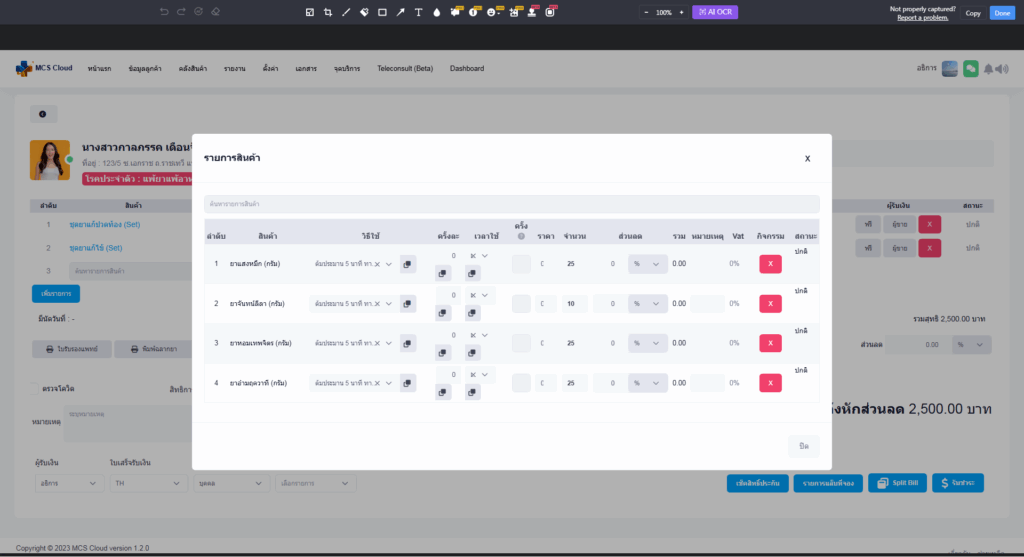This screenshot has height=557, width=1024.
Task: Select the blur droplet tool
Action: [436, 12]
